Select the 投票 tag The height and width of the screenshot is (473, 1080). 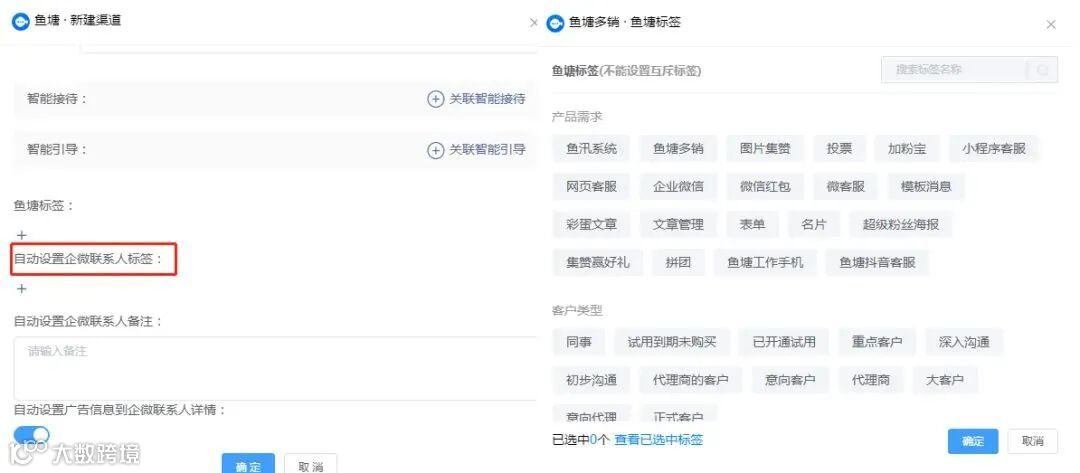point(840,149)
